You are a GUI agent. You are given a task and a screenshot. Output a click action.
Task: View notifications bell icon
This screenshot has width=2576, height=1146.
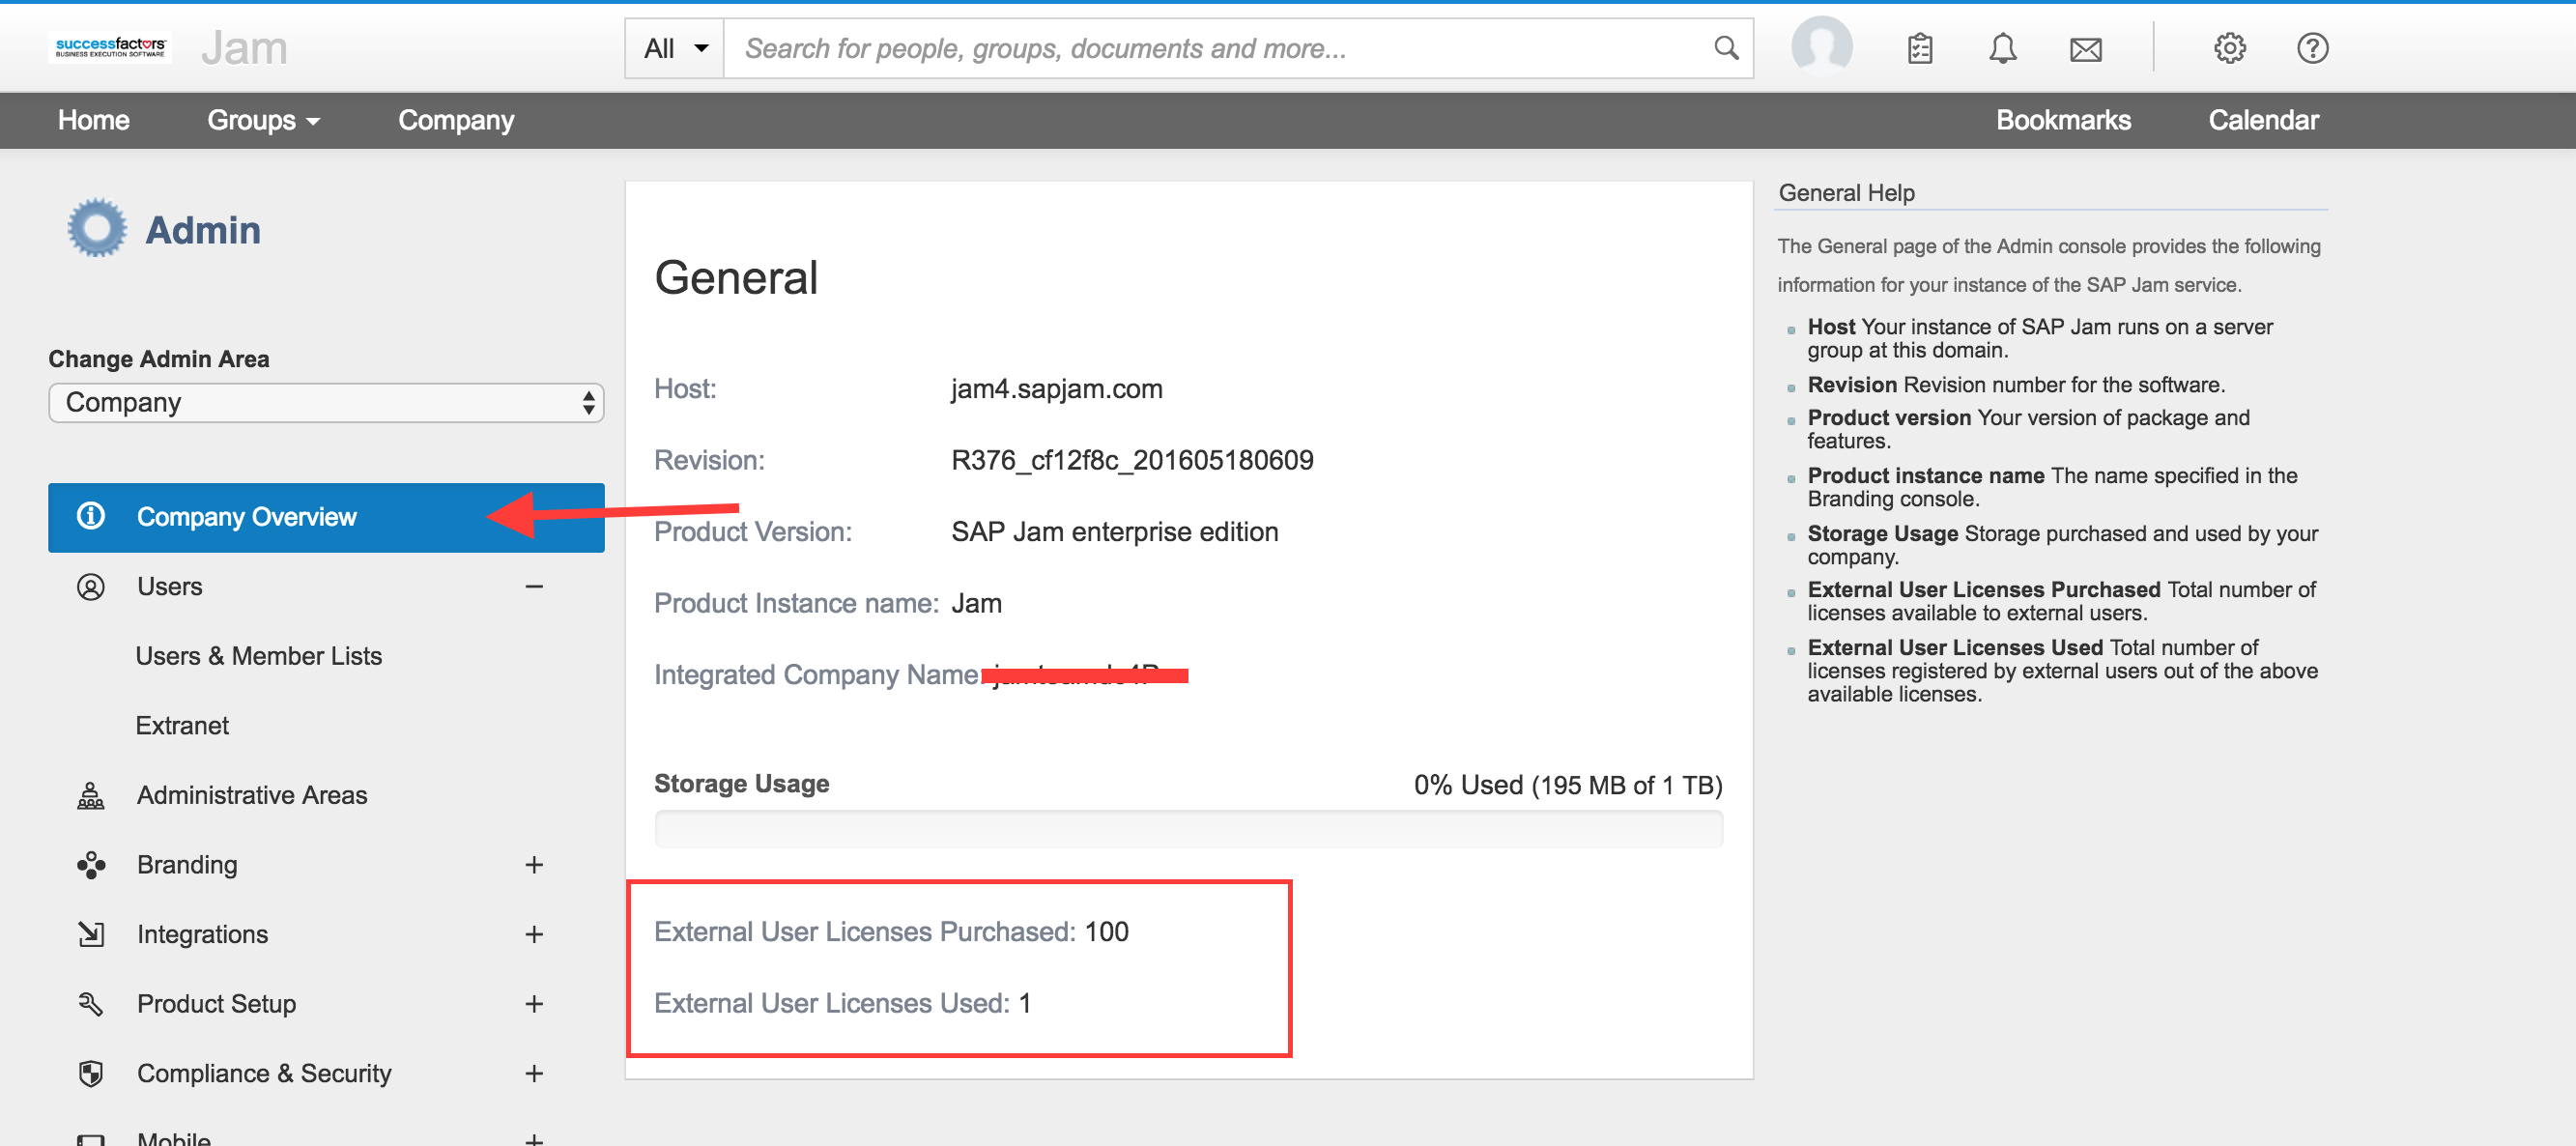click(x=2002, y=48)
